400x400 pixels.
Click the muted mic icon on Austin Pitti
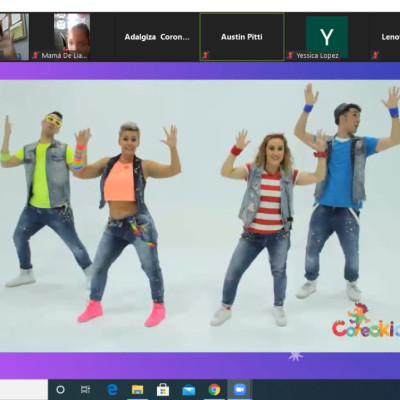pos(205,55)
